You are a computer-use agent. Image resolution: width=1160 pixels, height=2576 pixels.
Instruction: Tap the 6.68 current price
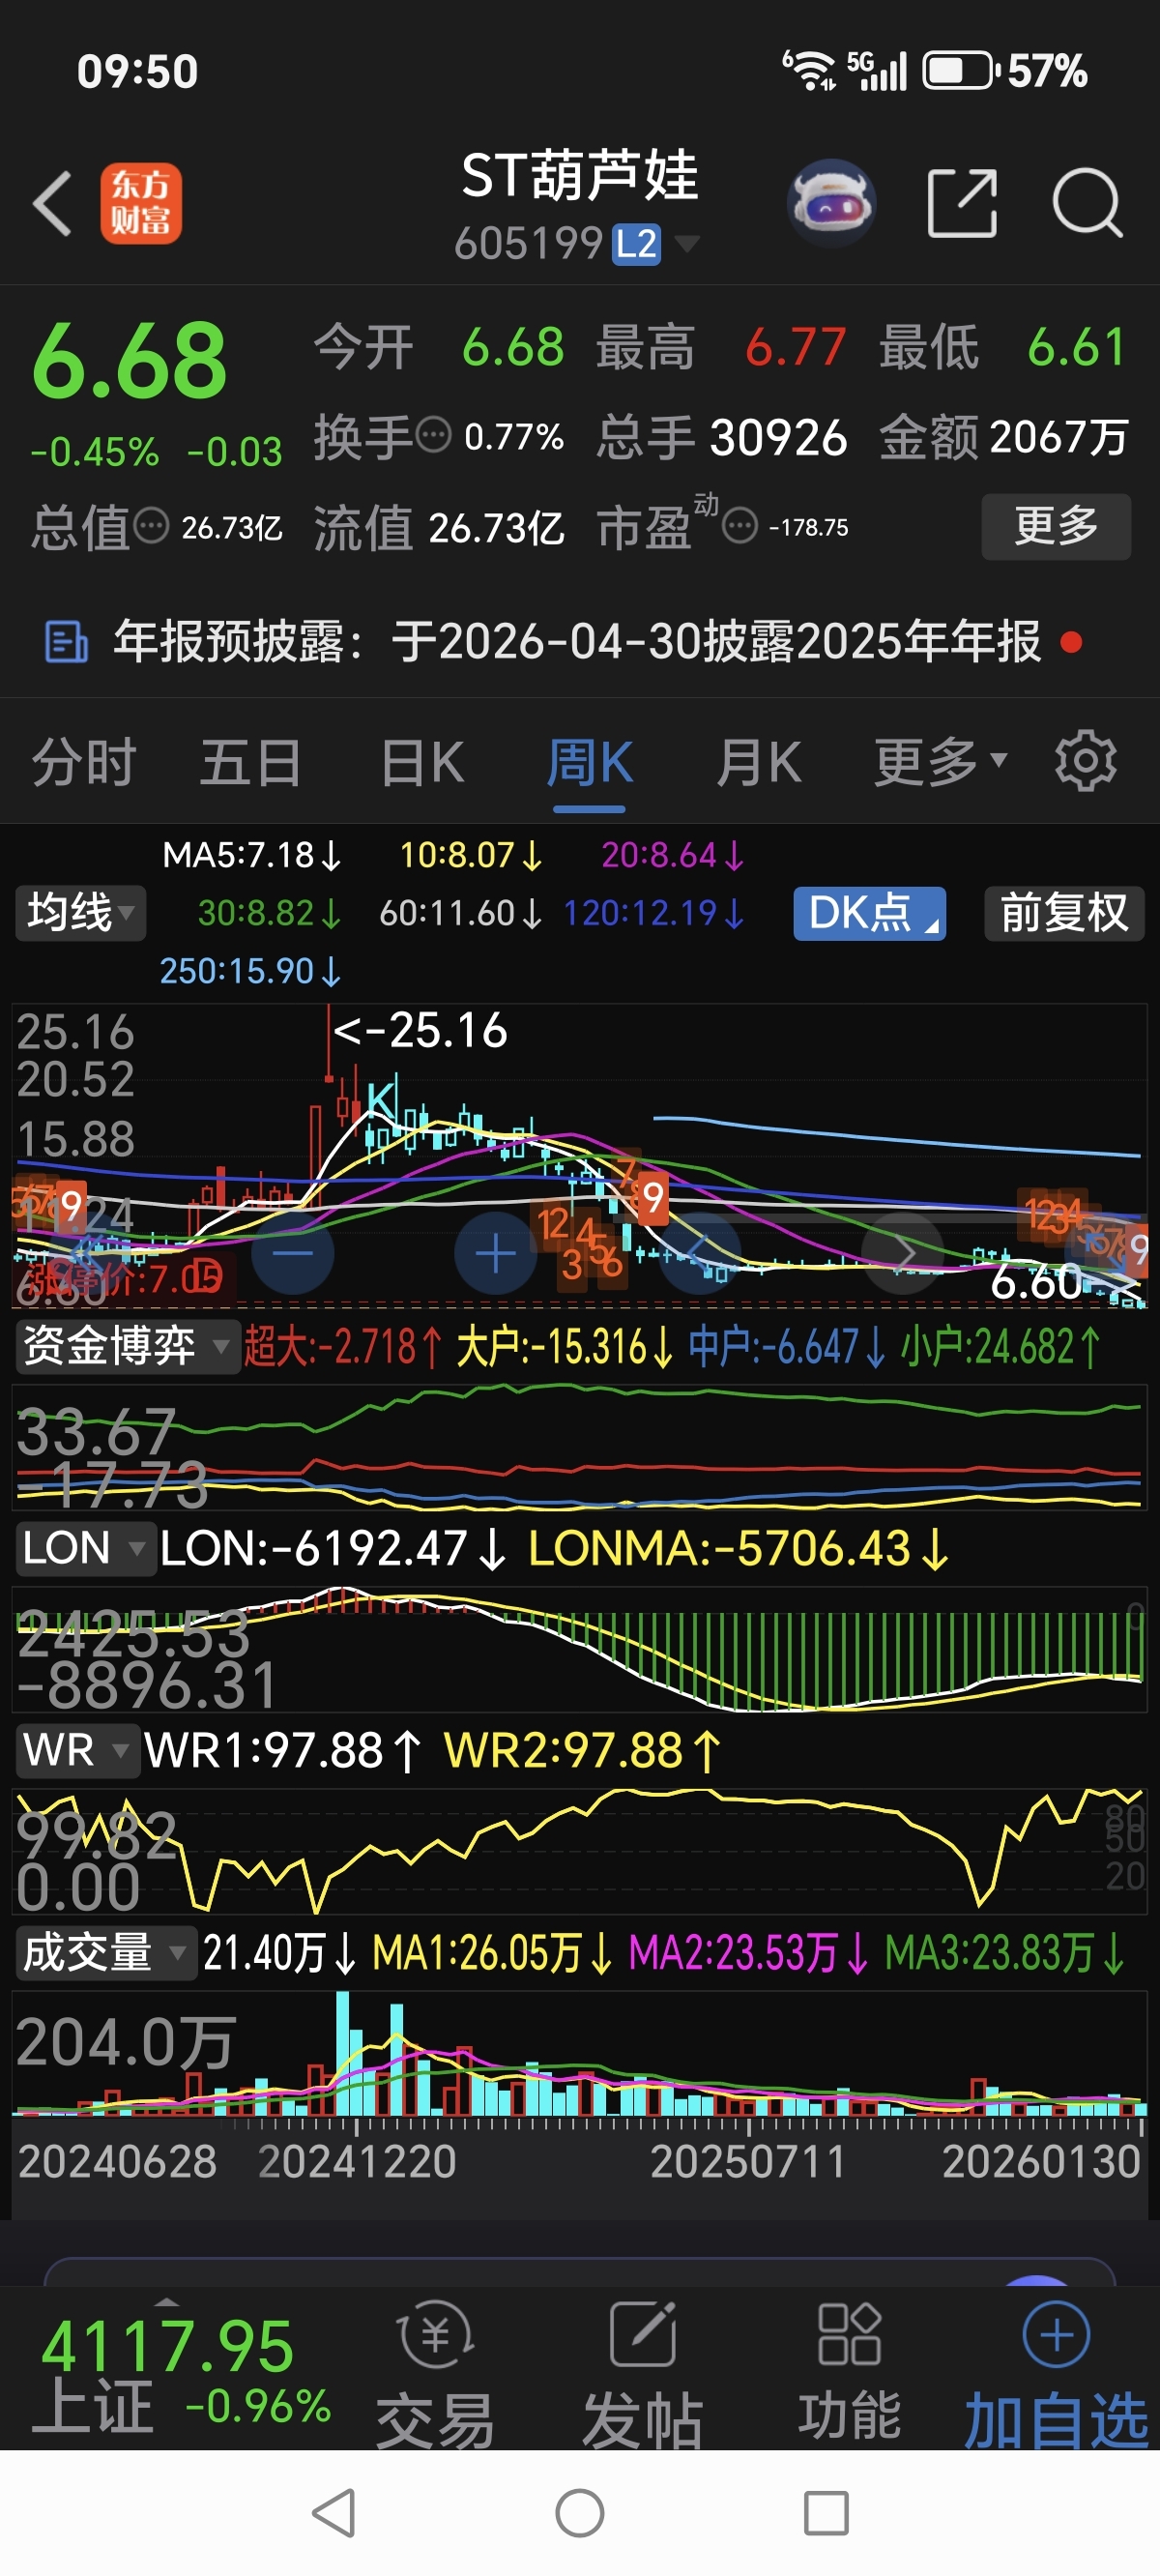click(130, 360)
